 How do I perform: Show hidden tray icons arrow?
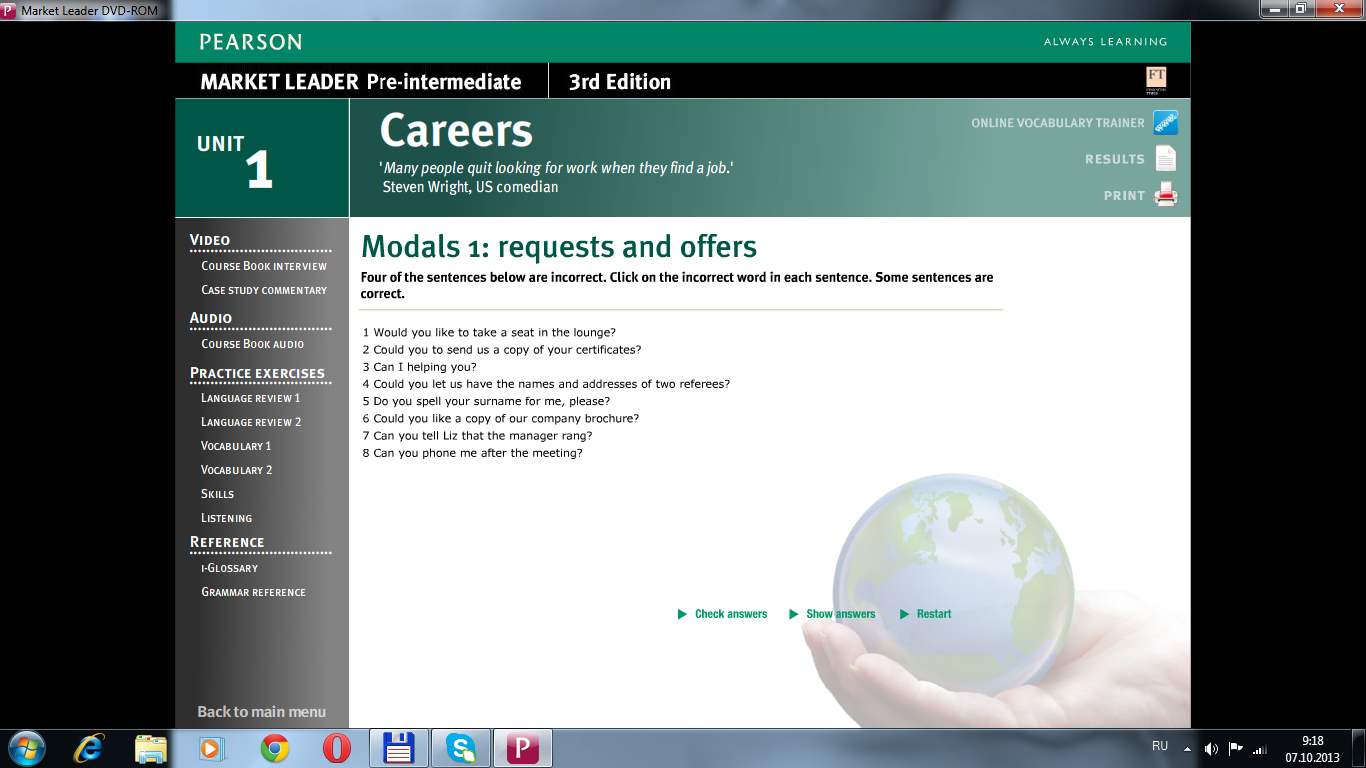1187,748
